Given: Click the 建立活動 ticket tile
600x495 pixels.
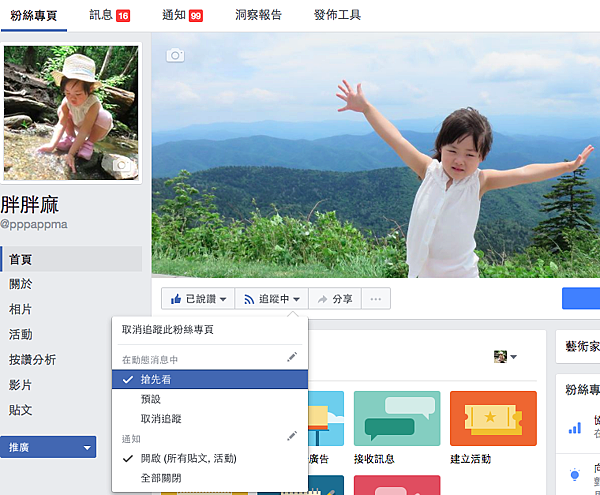Looking at the screenshot, I should (493, 418).
